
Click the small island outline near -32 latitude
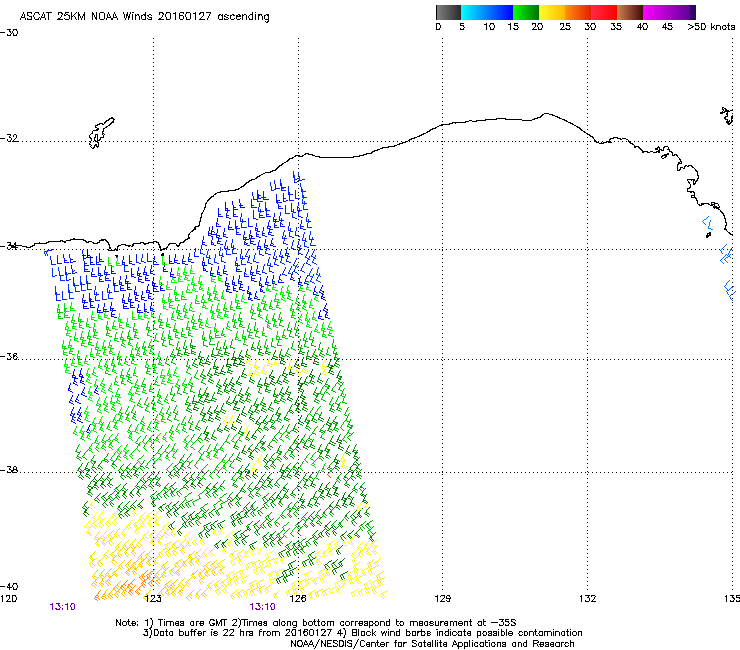tap(101, 133)
